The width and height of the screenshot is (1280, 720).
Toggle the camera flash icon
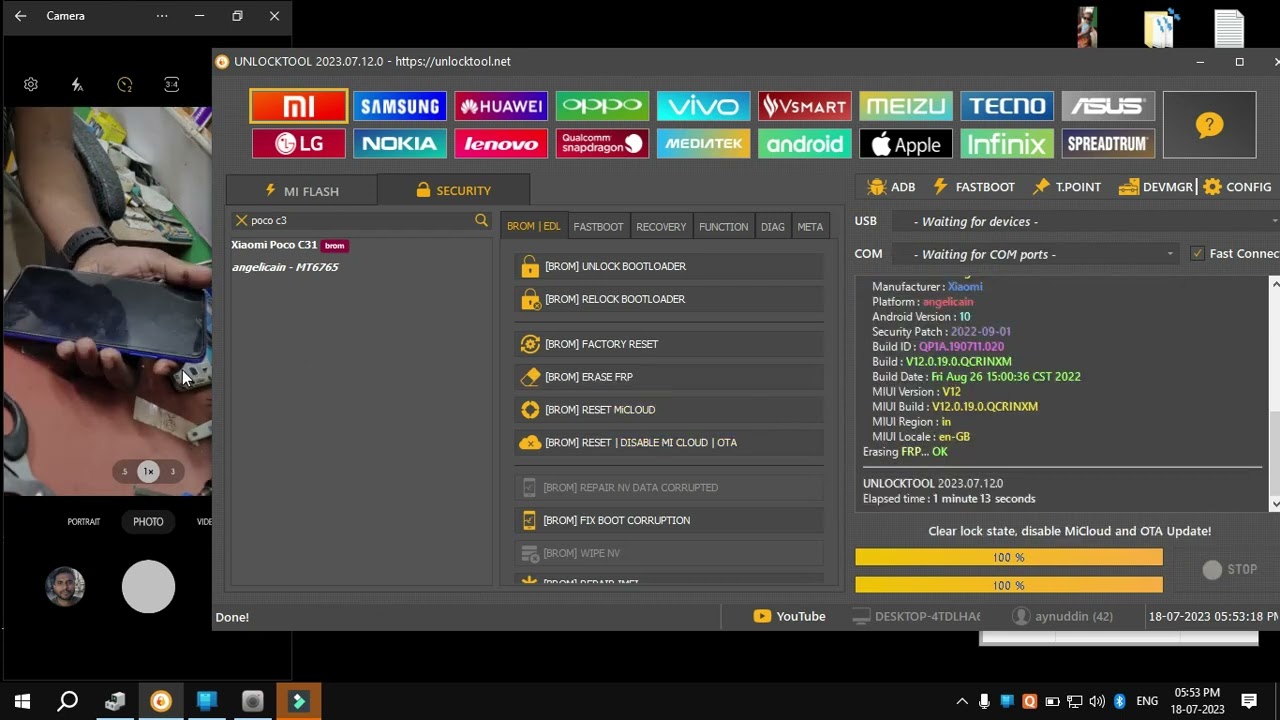[77, 85]
